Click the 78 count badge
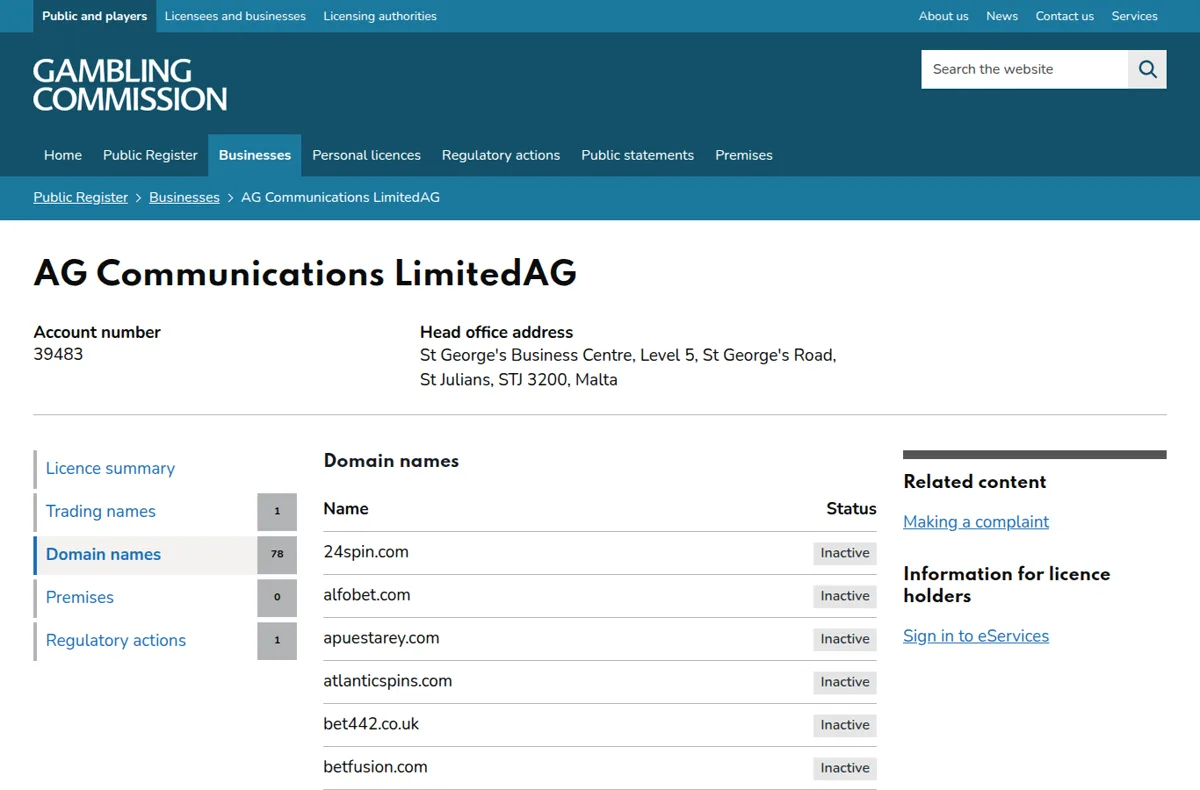The height and width of the screenshot is (790, 1200). click(277, 554)
